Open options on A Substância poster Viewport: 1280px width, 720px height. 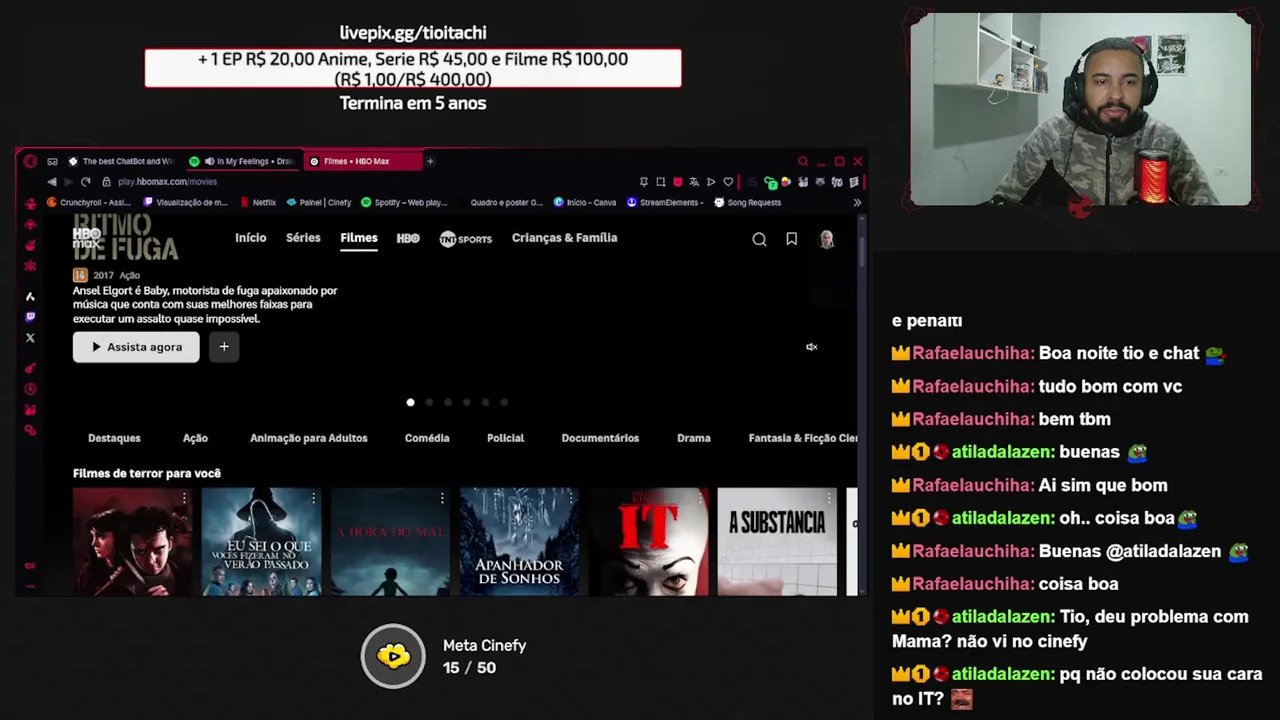829,498
